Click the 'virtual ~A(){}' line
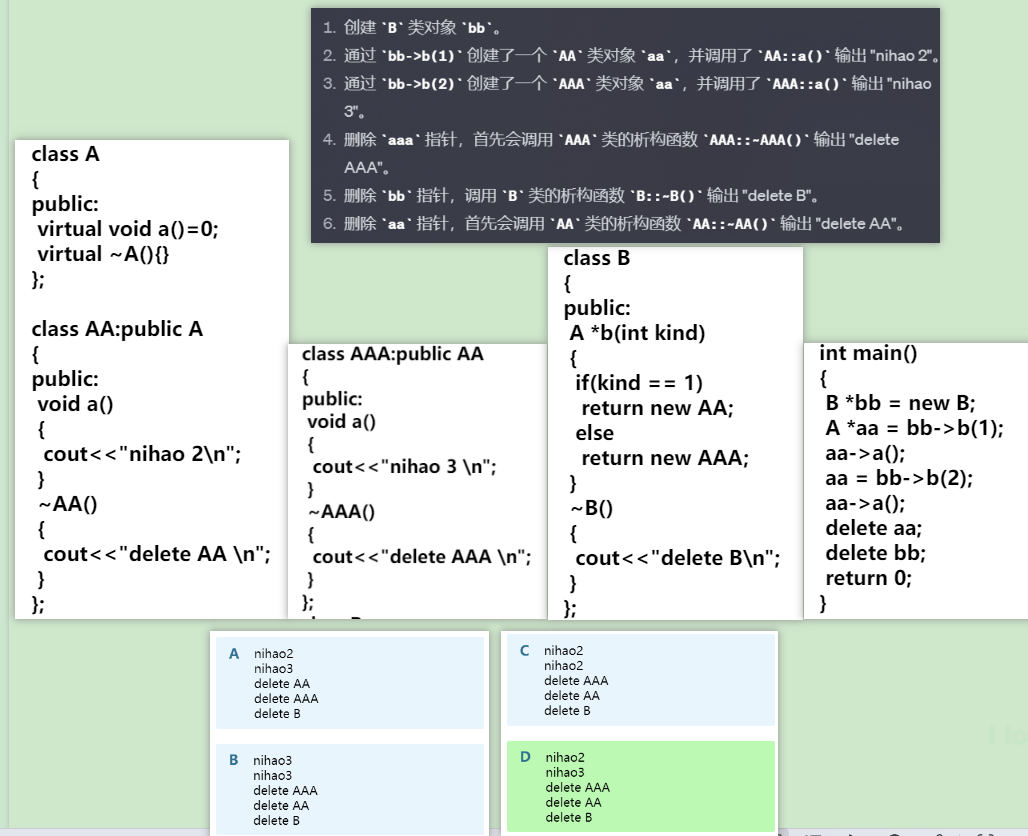Screen dimensions: 1028x836 [103, 254]
